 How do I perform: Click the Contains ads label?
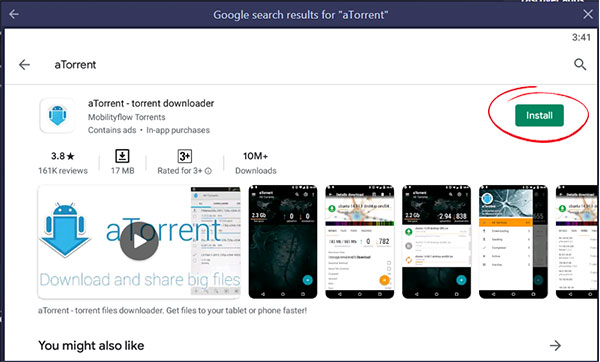point(112,130)
